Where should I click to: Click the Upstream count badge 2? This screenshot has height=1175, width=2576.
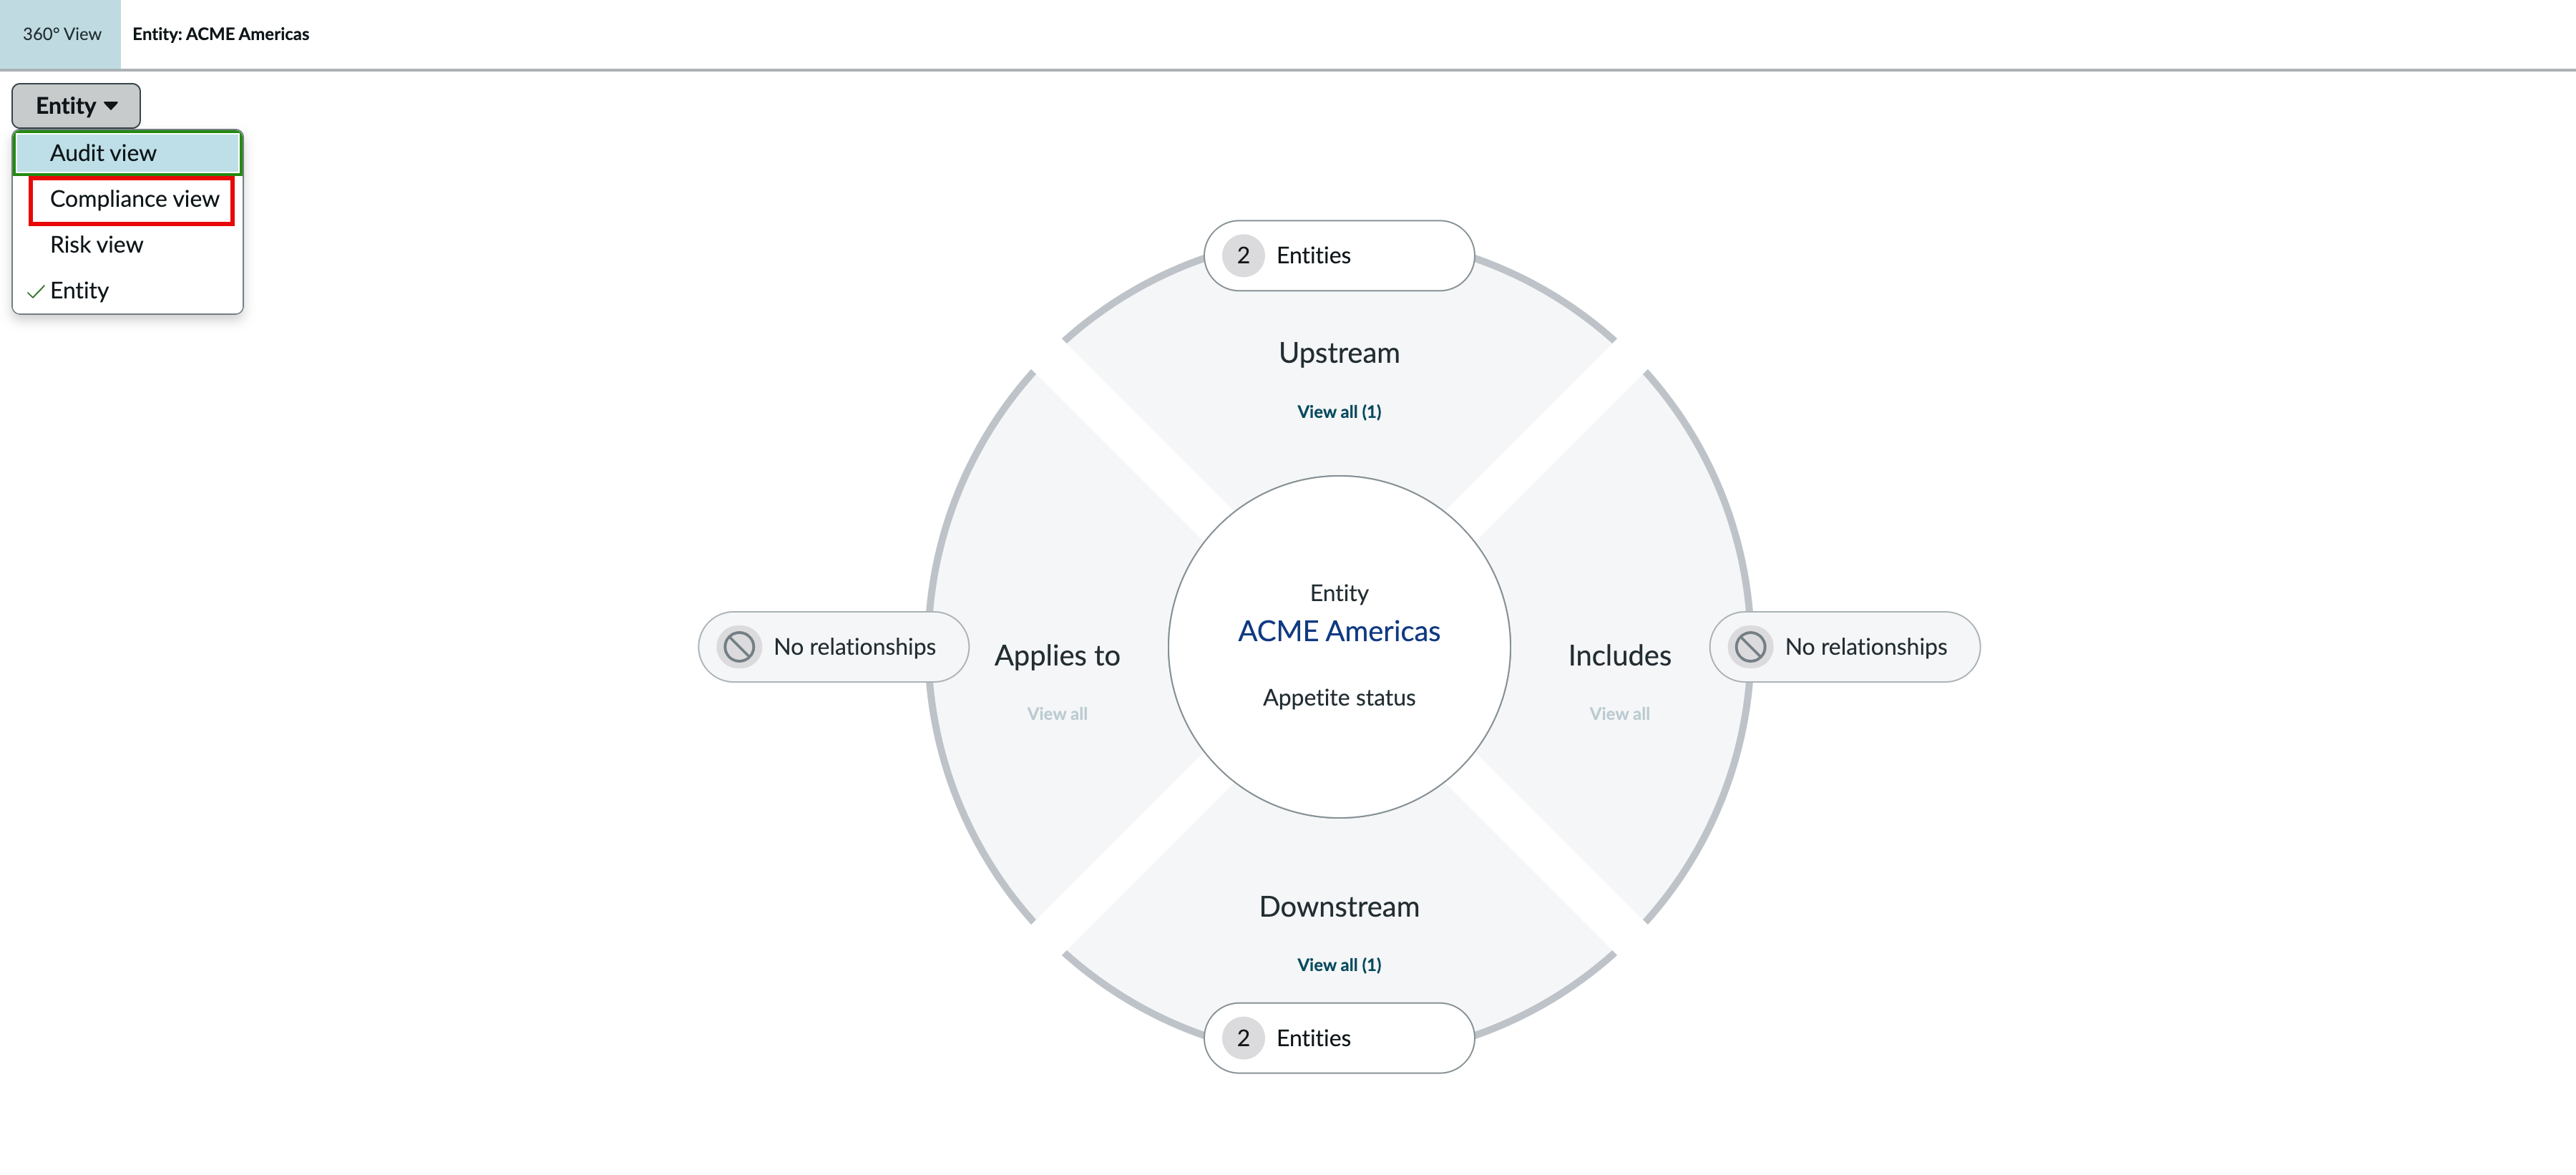(1243, 256)
